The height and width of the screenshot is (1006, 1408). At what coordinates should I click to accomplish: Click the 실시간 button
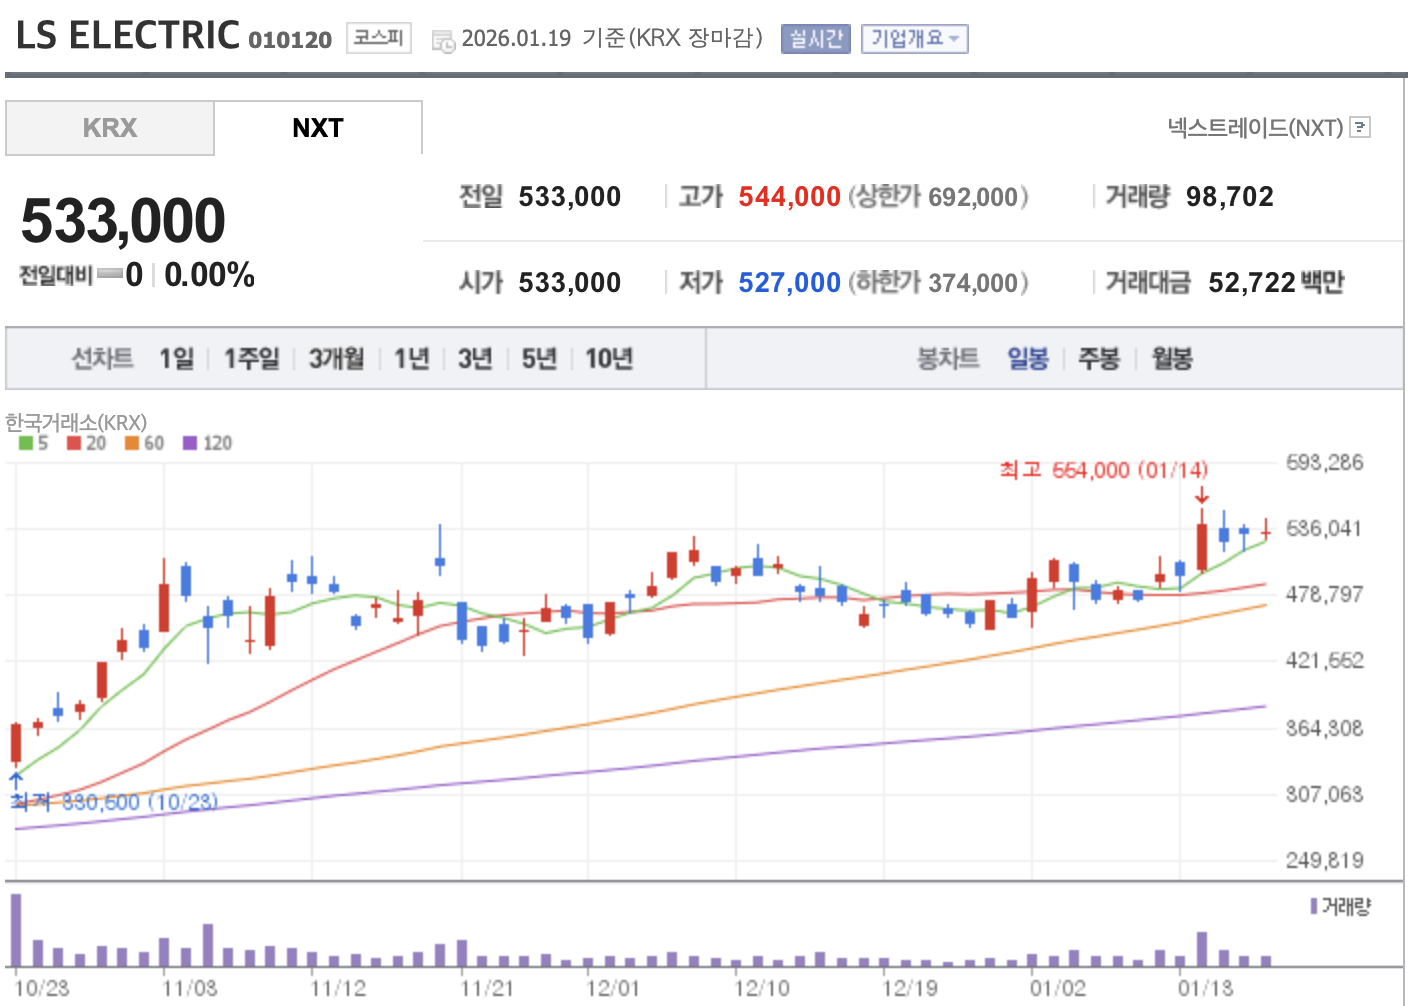tap(816, 39)
